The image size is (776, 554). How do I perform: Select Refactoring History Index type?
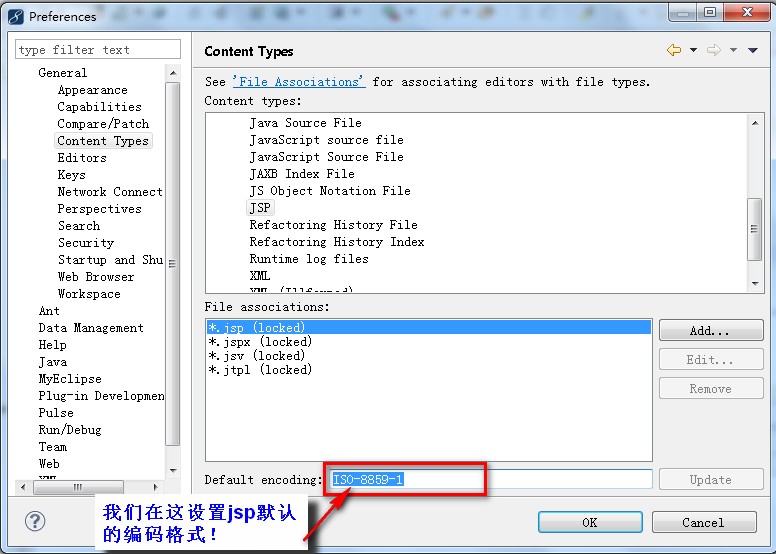pos(337,242)
